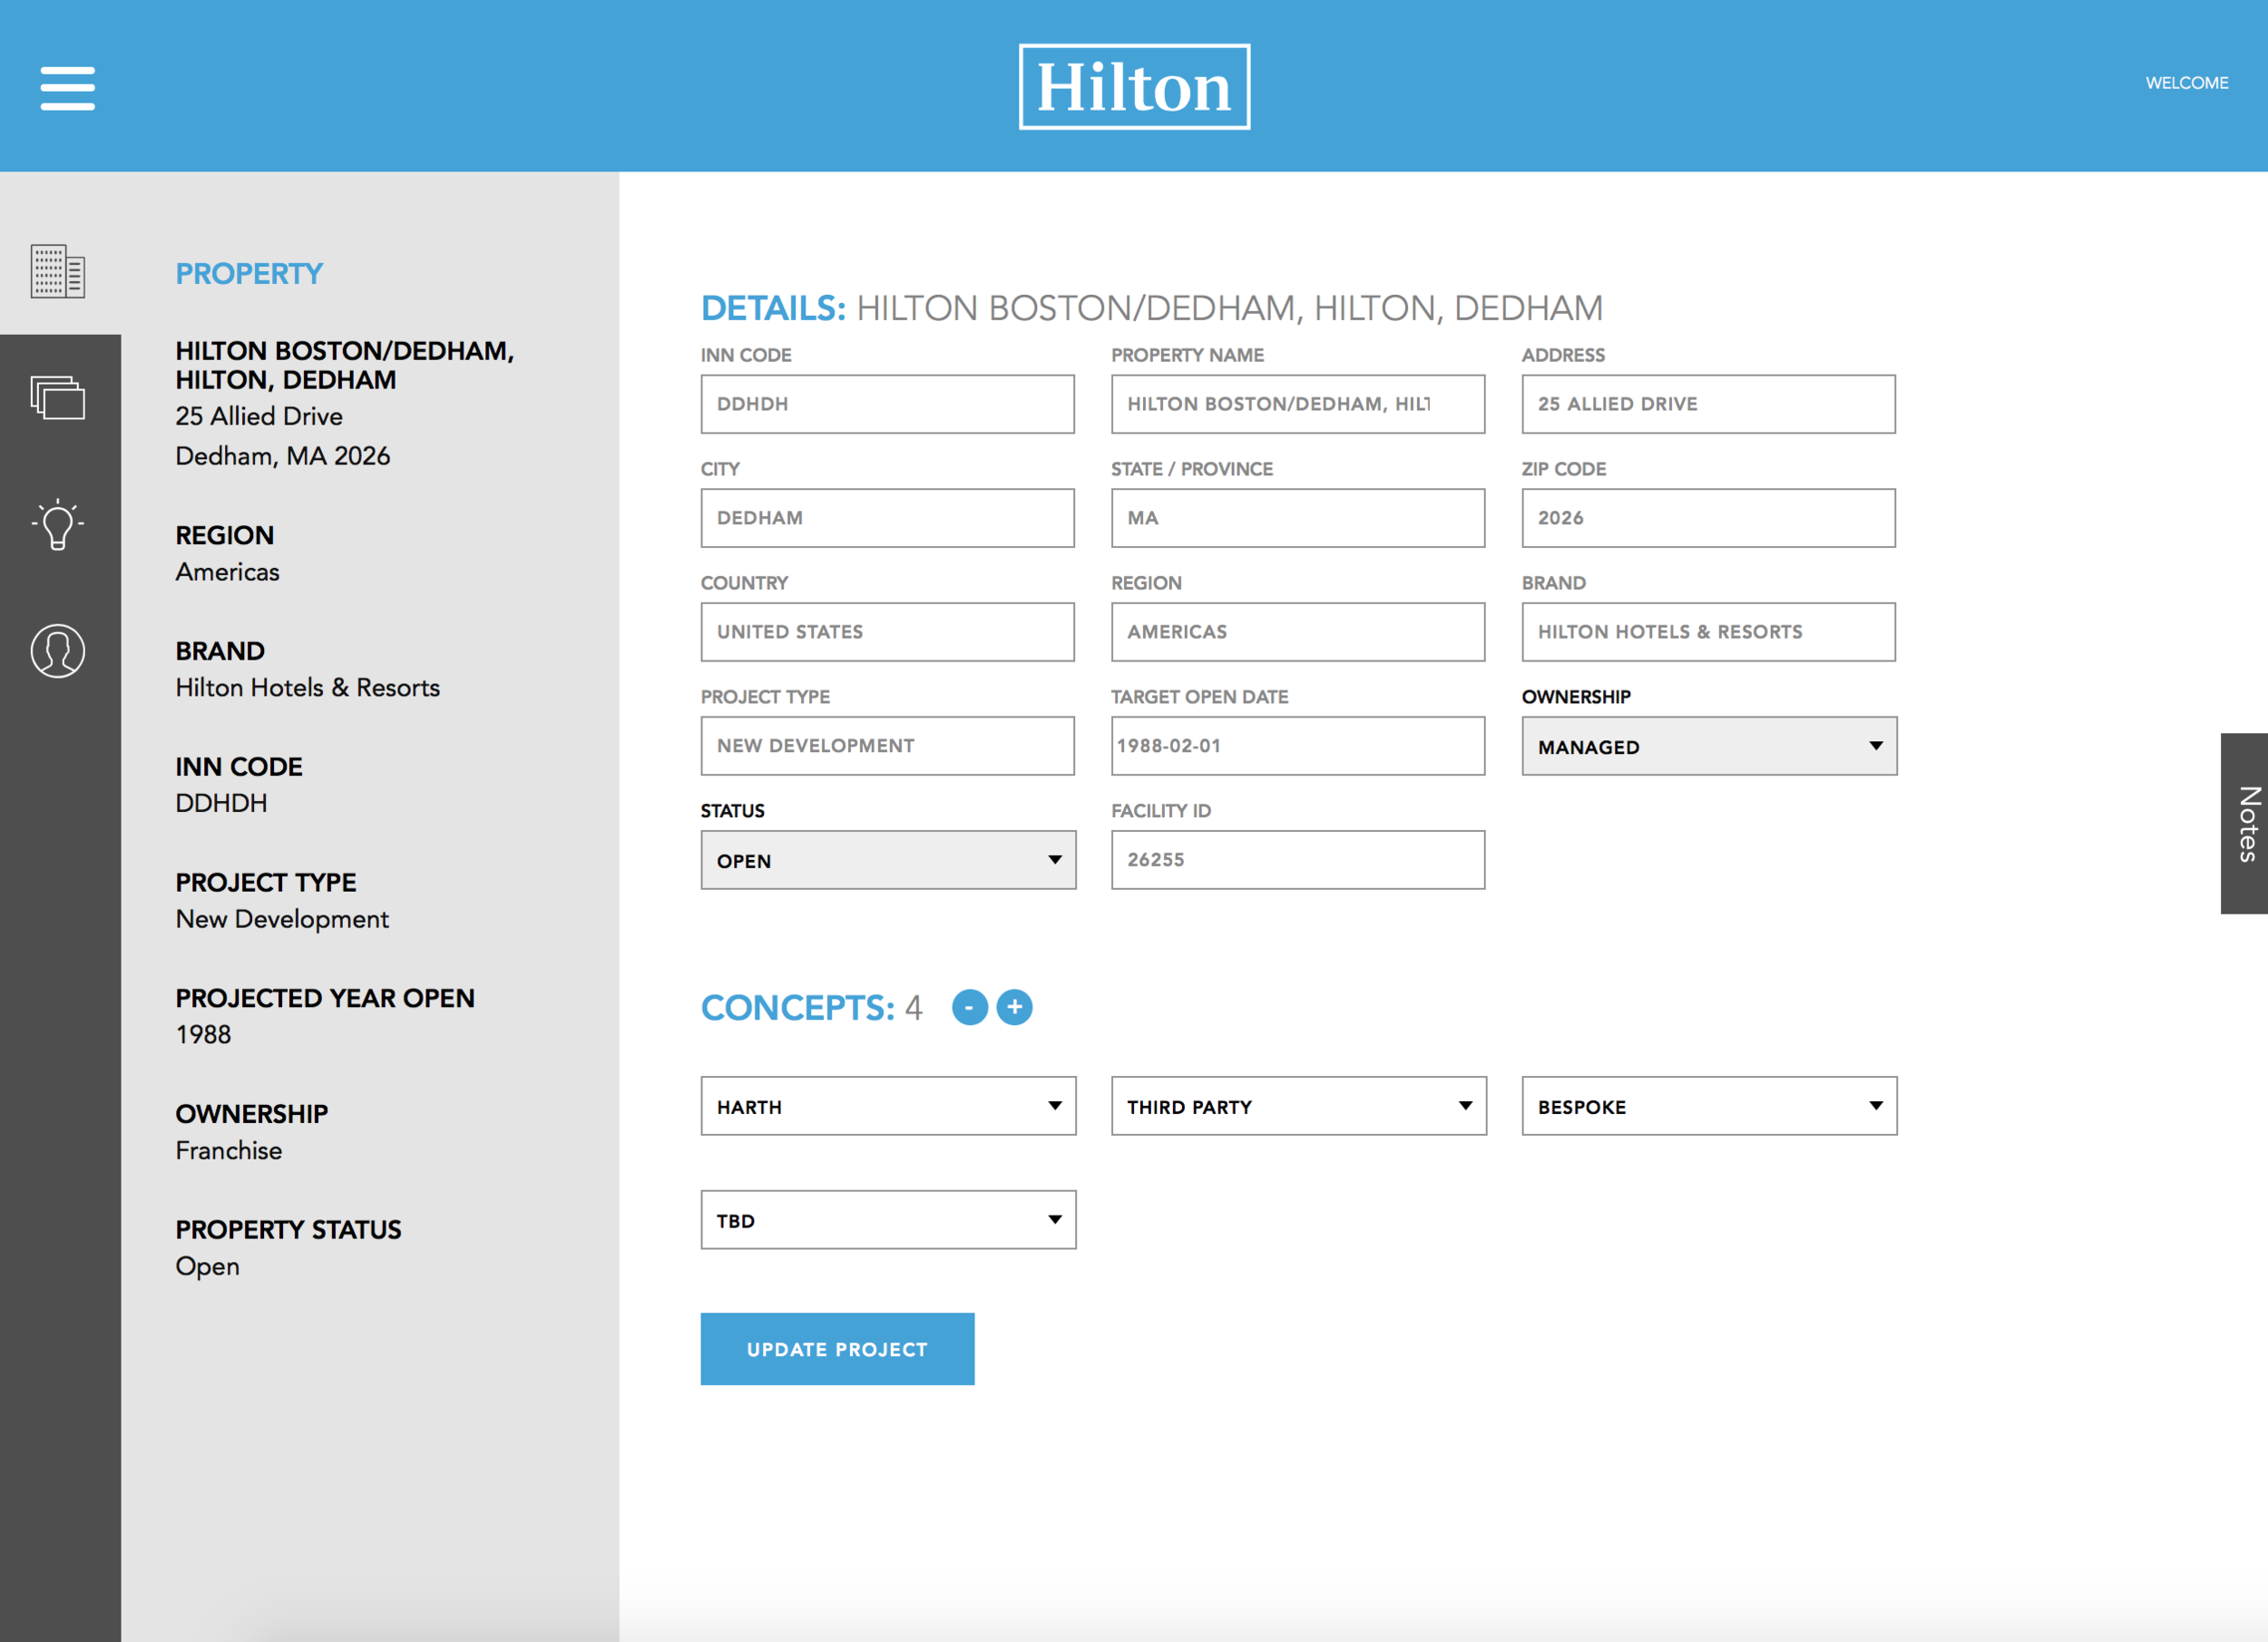The image size is (2268, 1642).
Task: Open the Status dropdown showing Open
Action: click(888, 860)
